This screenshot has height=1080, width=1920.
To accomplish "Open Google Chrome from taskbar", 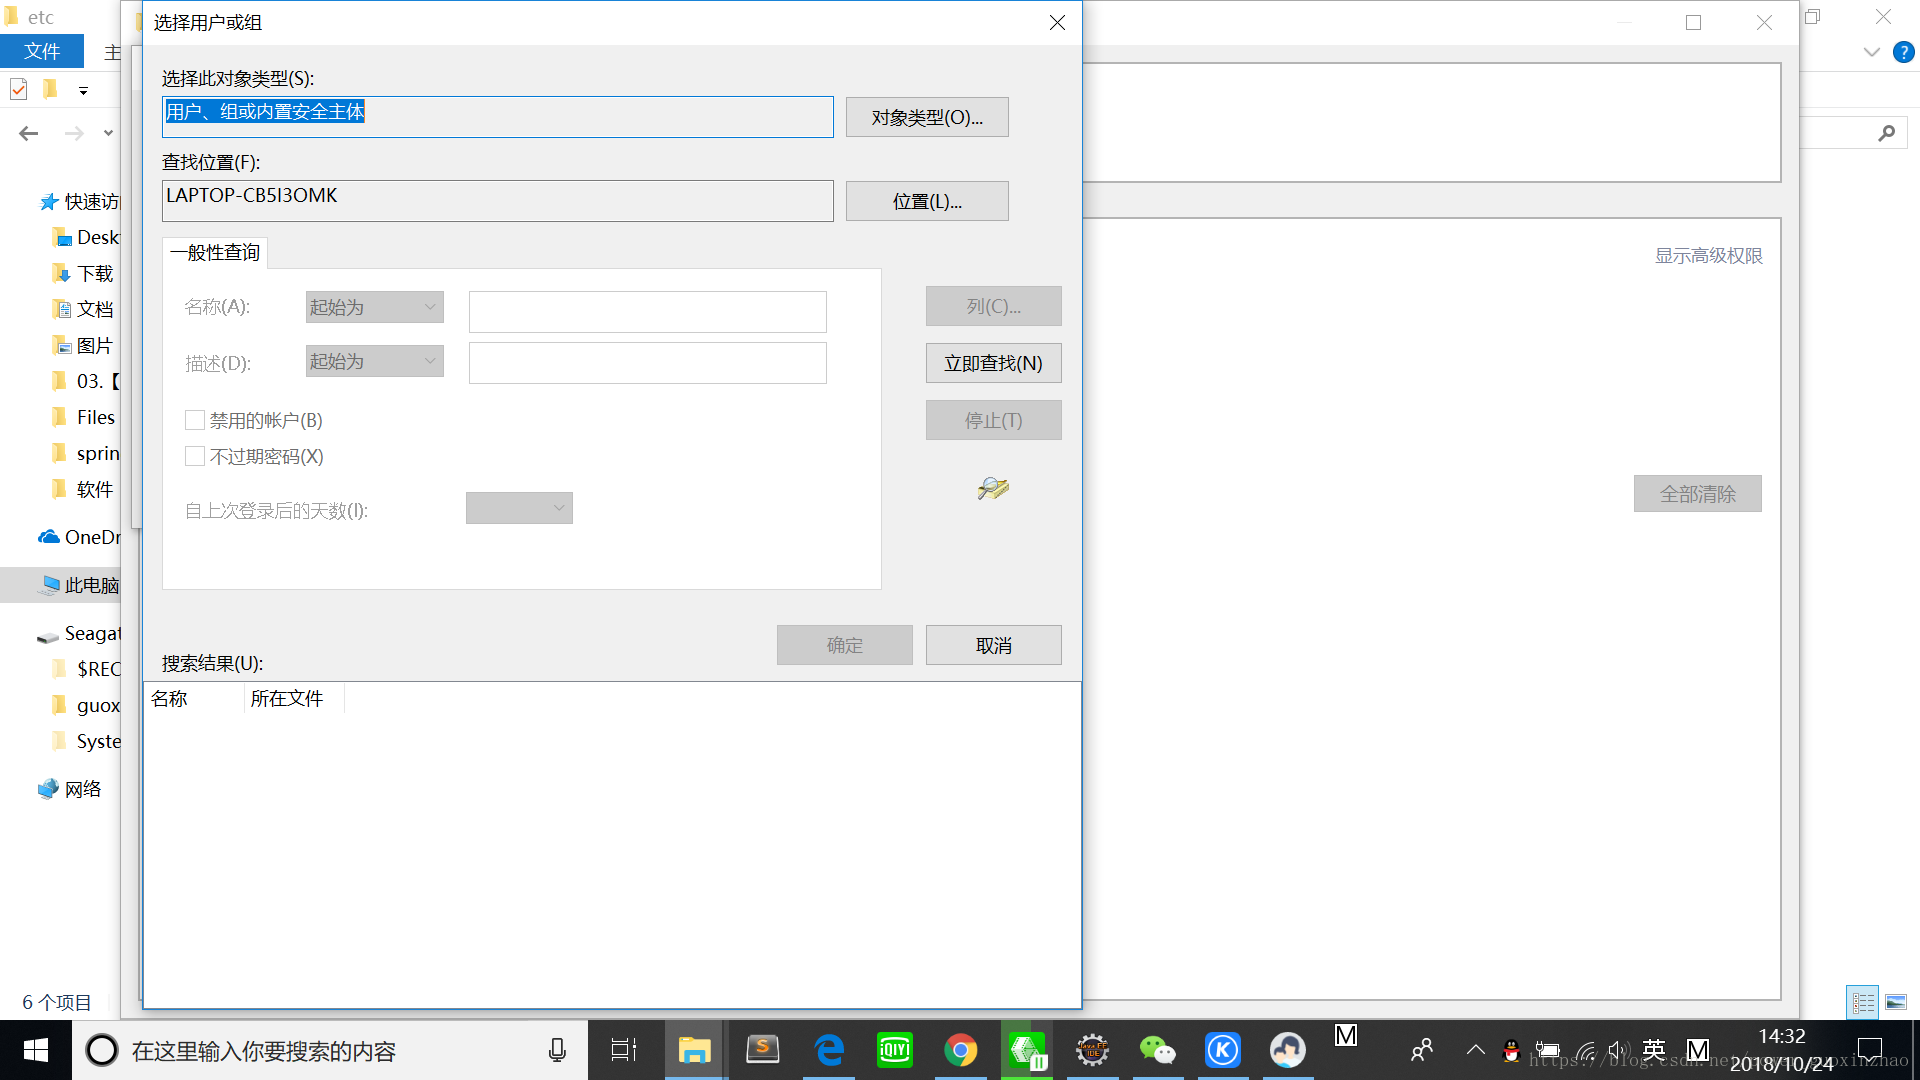I will point(961,1050).
